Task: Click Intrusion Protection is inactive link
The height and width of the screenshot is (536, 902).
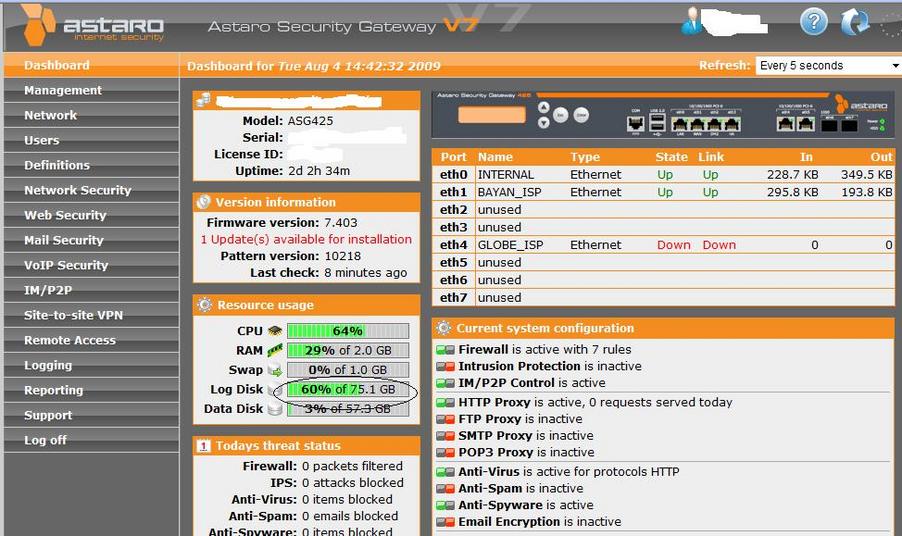Action: [550, 366]
